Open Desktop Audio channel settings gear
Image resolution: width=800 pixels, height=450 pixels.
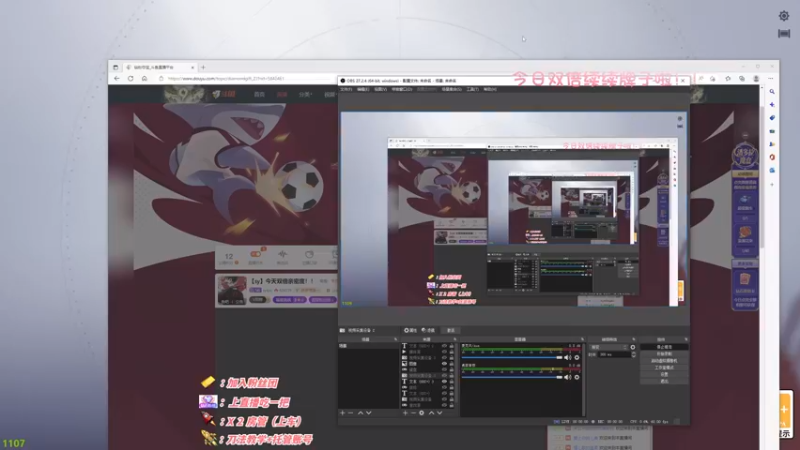click(577, 377)
